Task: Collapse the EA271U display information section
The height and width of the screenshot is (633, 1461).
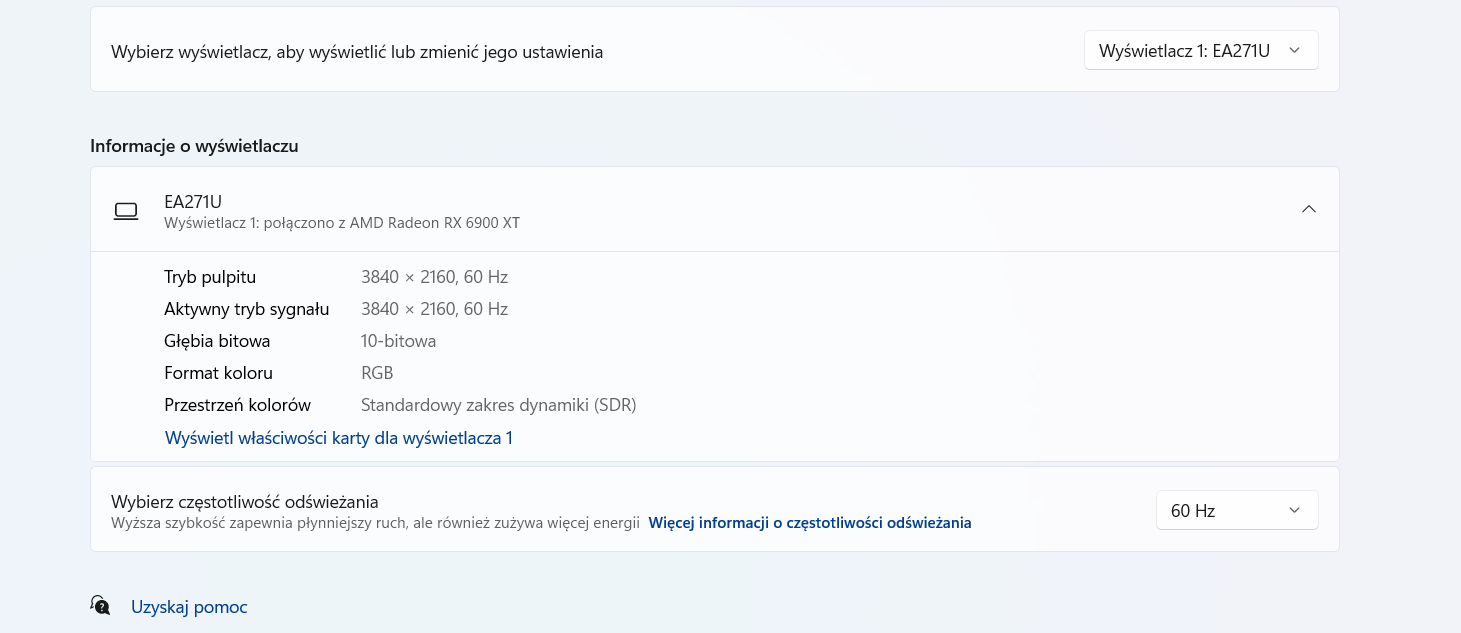Action: [x=1308, y=209]
